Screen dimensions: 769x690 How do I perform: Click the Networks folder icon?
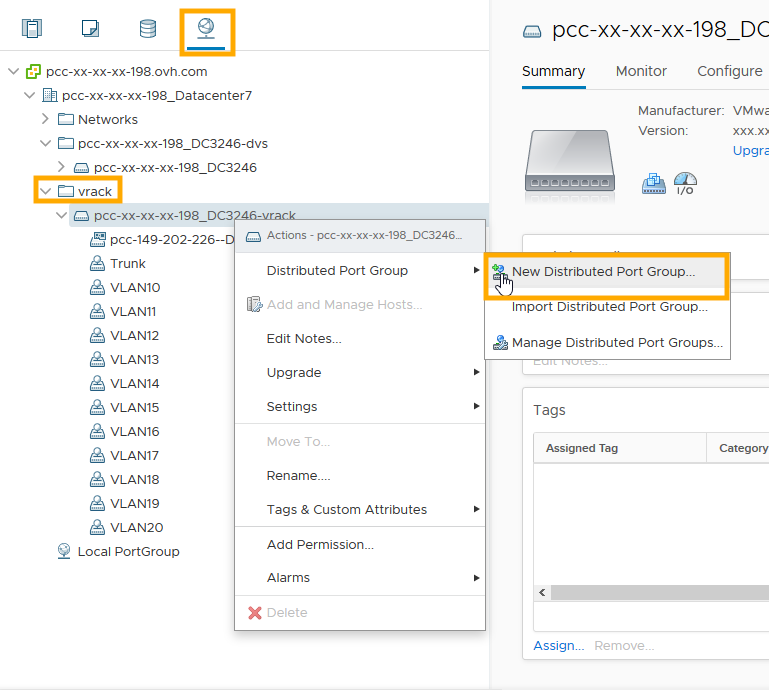tap(66, 119)
